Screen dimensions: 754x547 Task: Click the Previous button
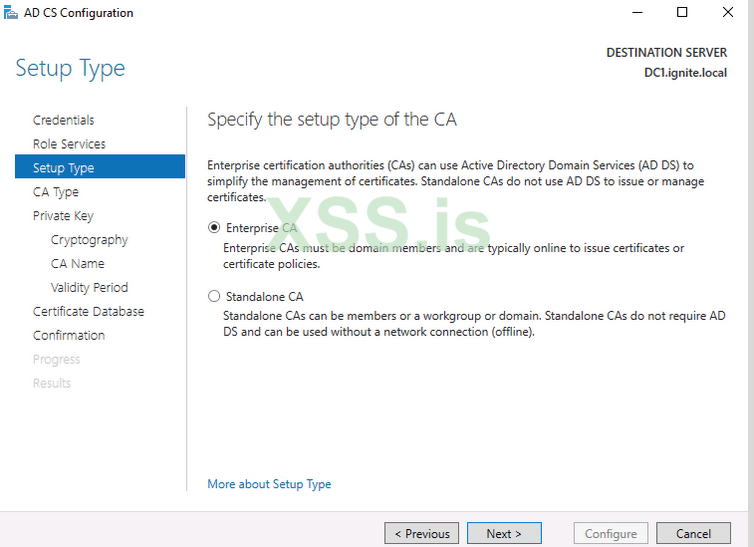[x=422, y=534]
